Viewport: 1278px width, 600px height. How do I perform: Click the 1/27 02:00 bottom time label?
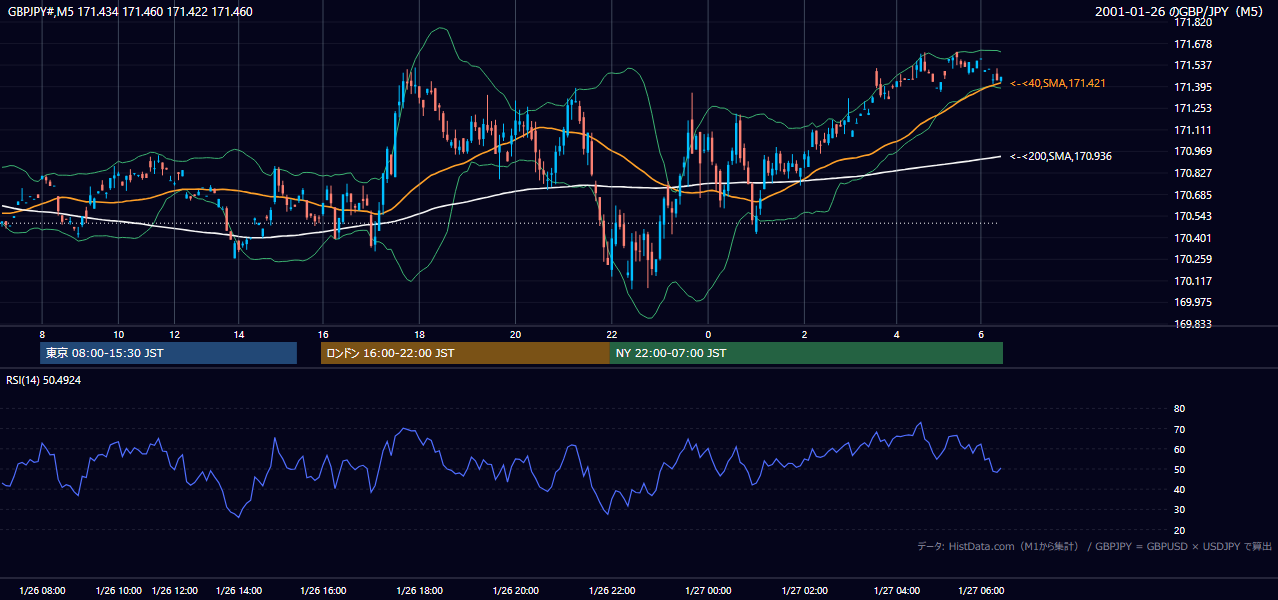[805, 591]
